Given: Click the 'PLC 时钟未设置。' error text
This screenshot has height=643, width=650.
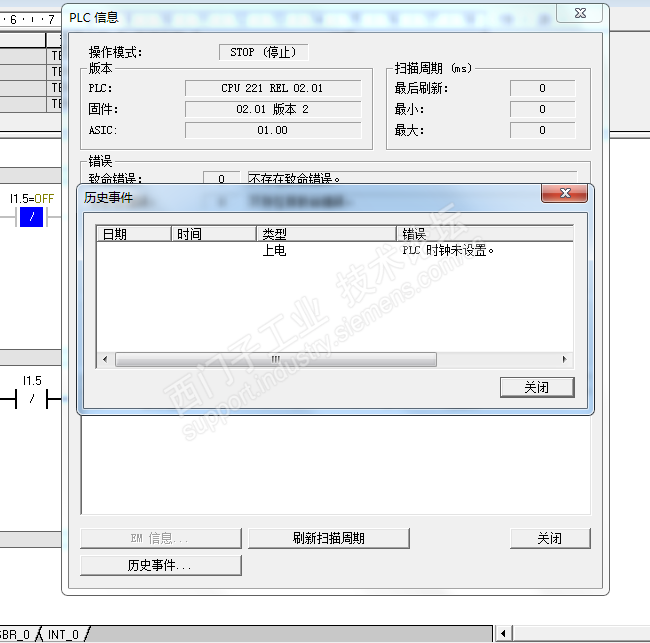Looking at the screenshot, I should click(448, 250).
